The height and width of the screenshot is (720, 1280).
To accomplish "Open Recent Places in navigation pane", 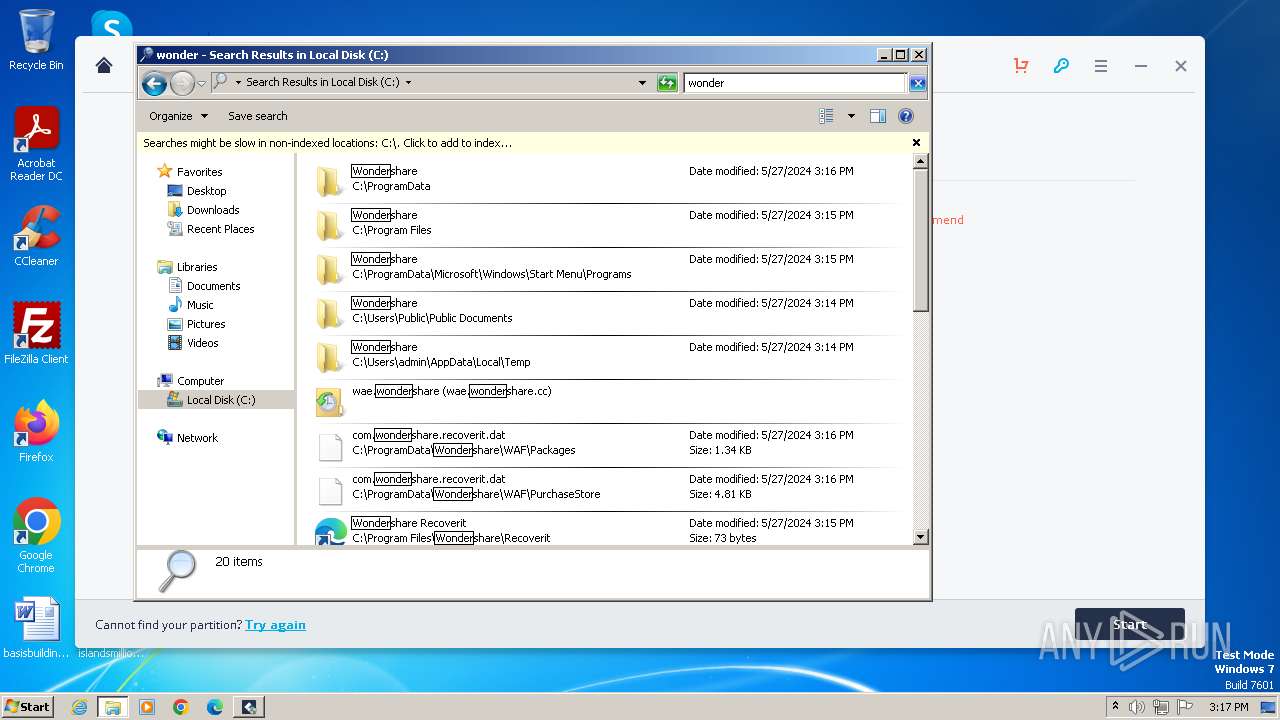I will 220,229.
